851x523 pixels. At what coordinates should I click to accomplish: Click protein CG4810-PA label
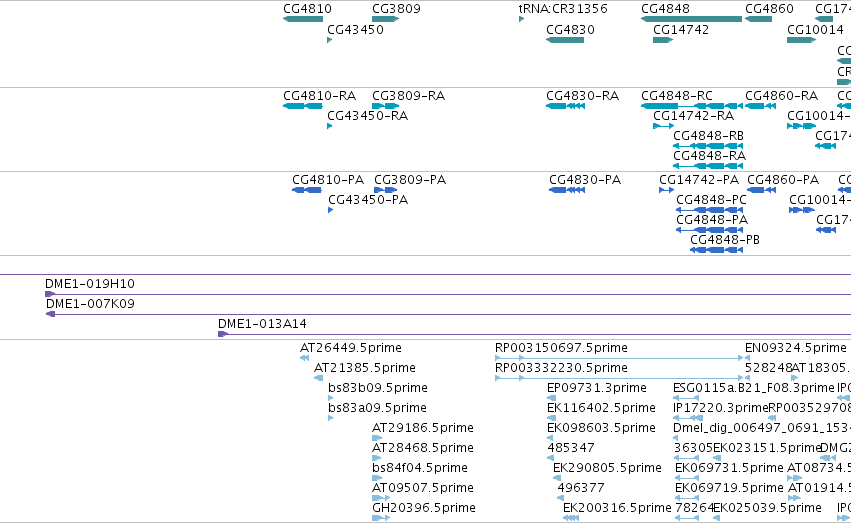(328, 180)
